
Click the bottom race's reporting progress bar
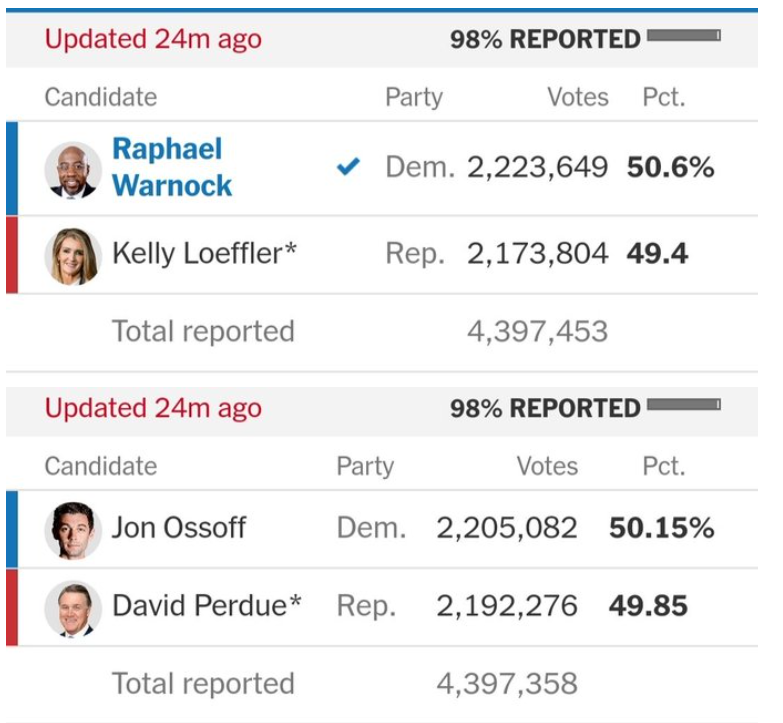coord(684,405)
